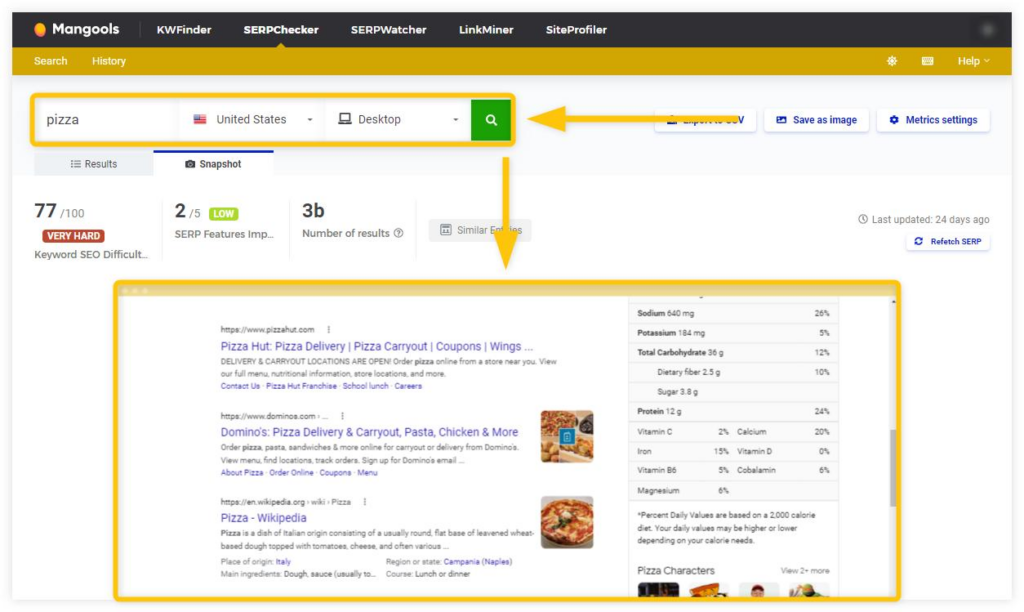Click the LOW SERP features badge

tap(223, 214)
